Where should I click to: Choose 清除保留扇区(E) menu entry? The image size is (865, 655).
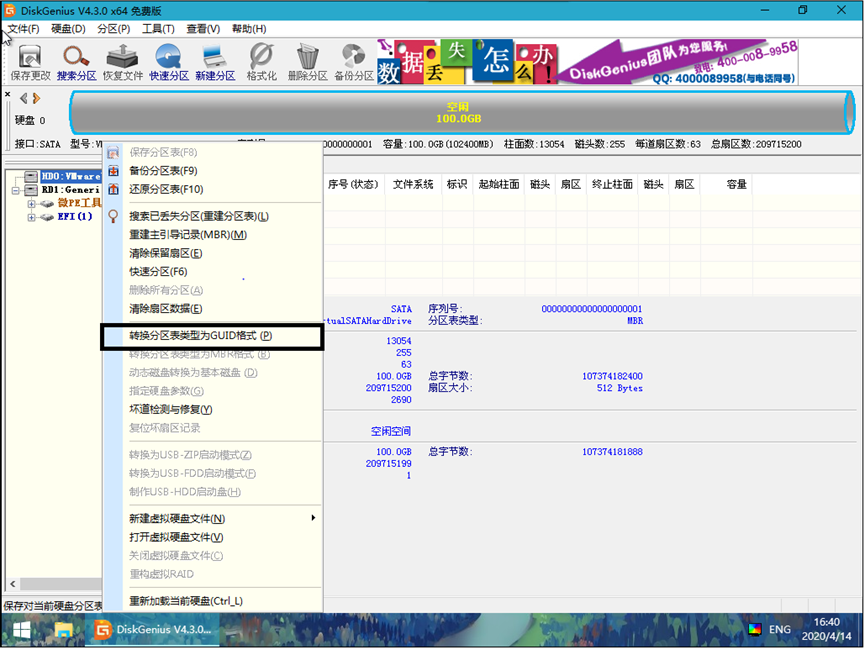[x=212, y=253]
